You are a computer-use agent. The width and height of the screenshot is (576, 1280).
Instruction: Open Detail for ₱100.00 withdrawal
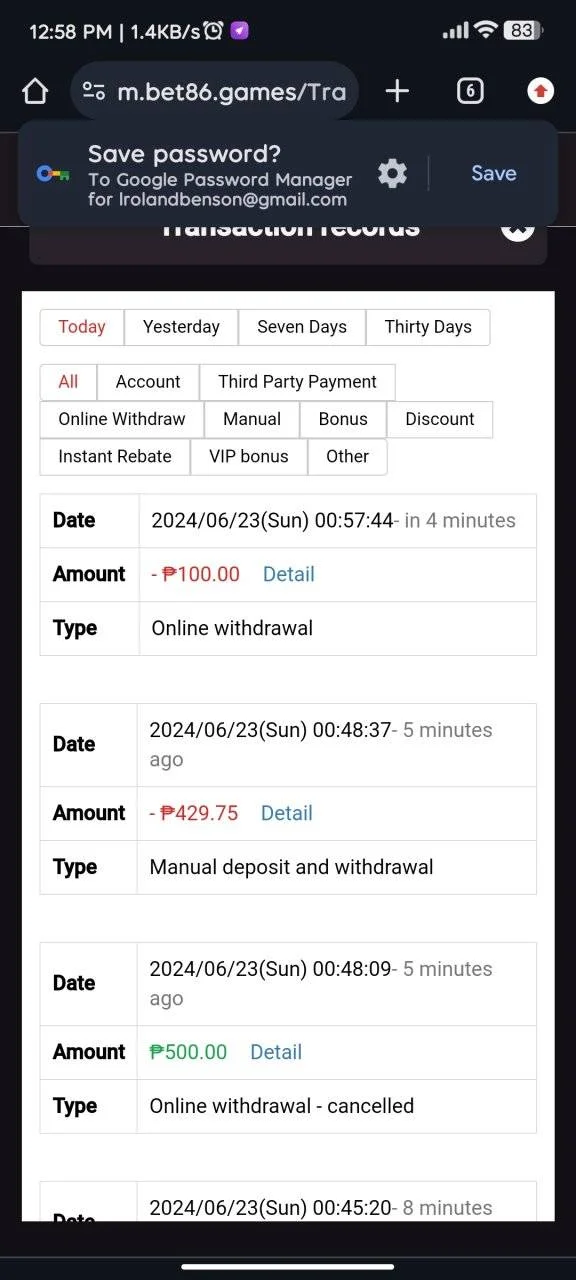(288, 574)
